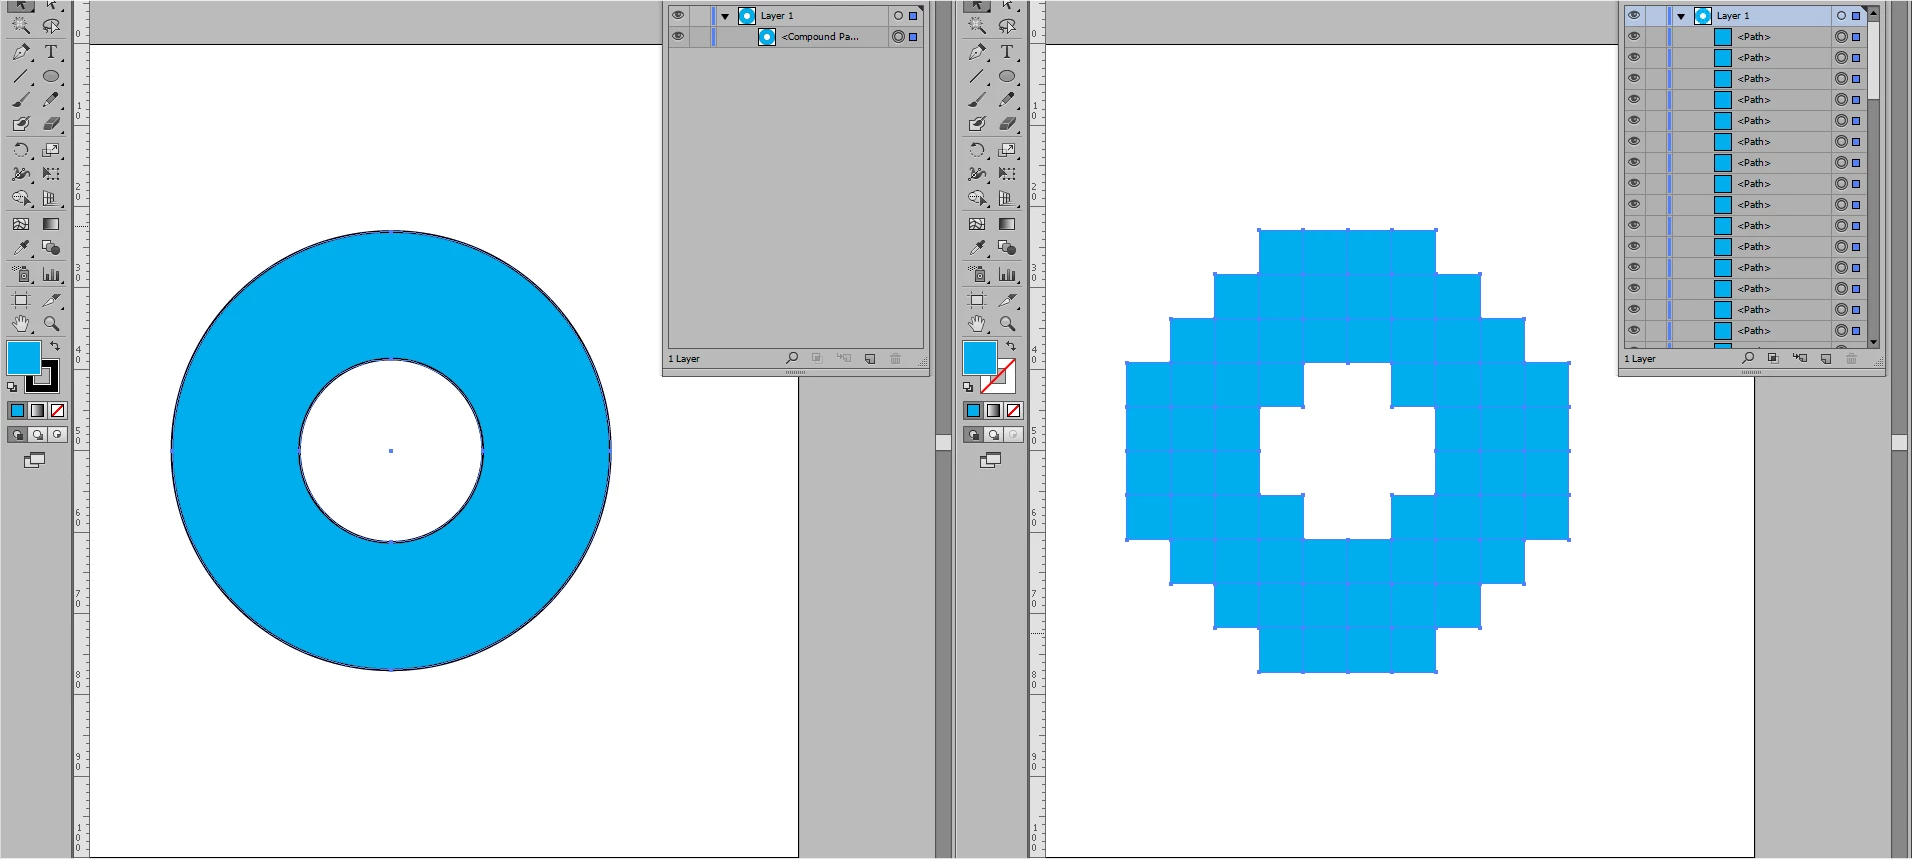The height and width of the screenshot is (859, 1912).
Task: Click the target circle of Compound Path
Action: (x=898, y=37)
